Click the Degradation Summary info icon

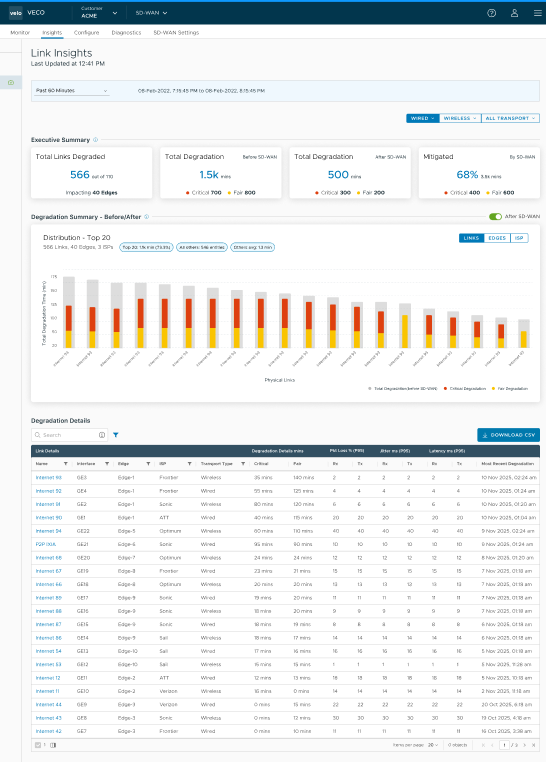click(147, 217)
